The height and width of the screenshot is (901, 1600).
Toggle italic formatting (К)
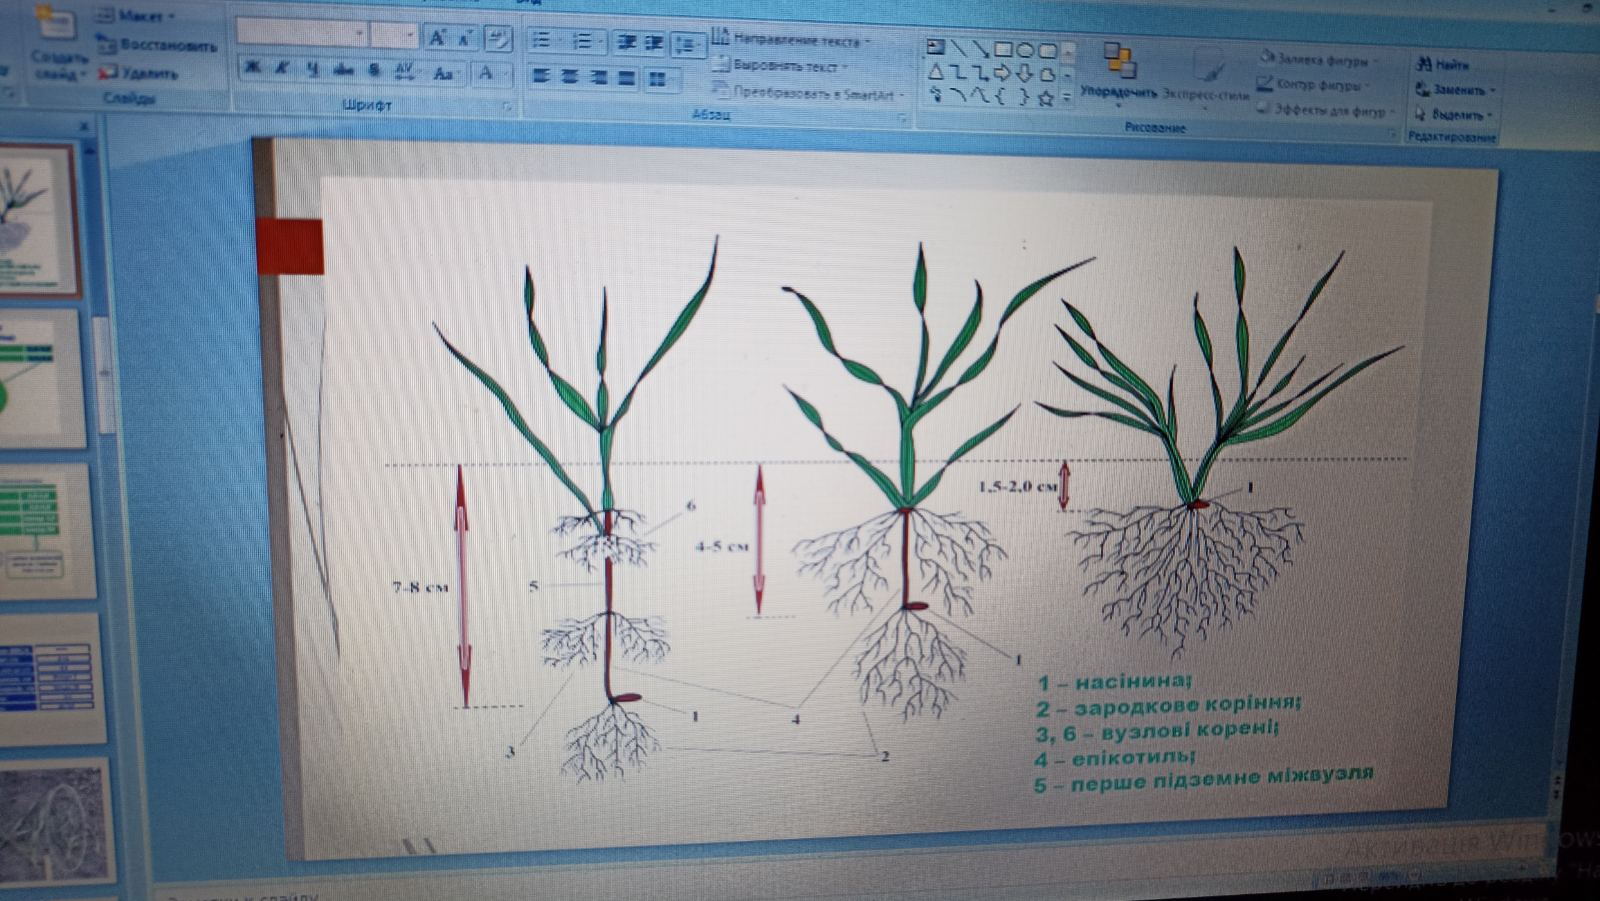283,68
